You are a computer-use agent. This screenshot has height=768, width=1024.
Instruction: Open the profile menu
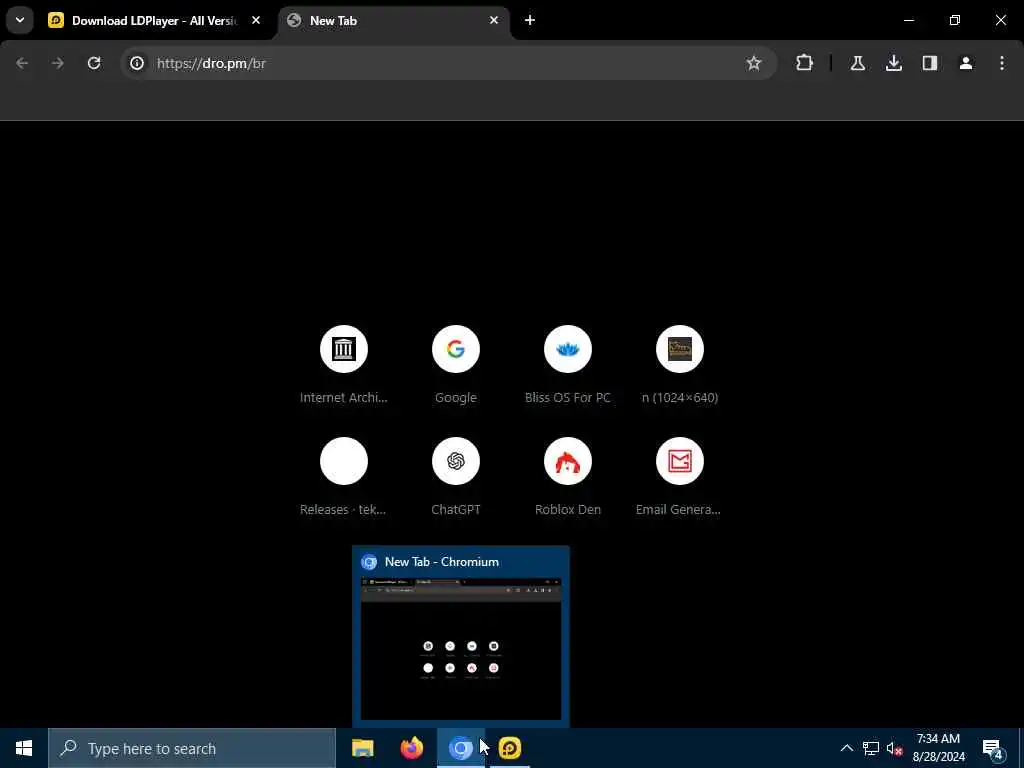click(966, 63)
